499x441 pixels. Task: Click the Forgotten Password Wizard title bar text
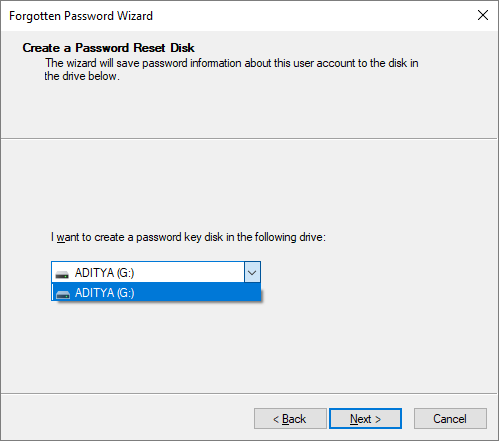click(x=81, y=16)
